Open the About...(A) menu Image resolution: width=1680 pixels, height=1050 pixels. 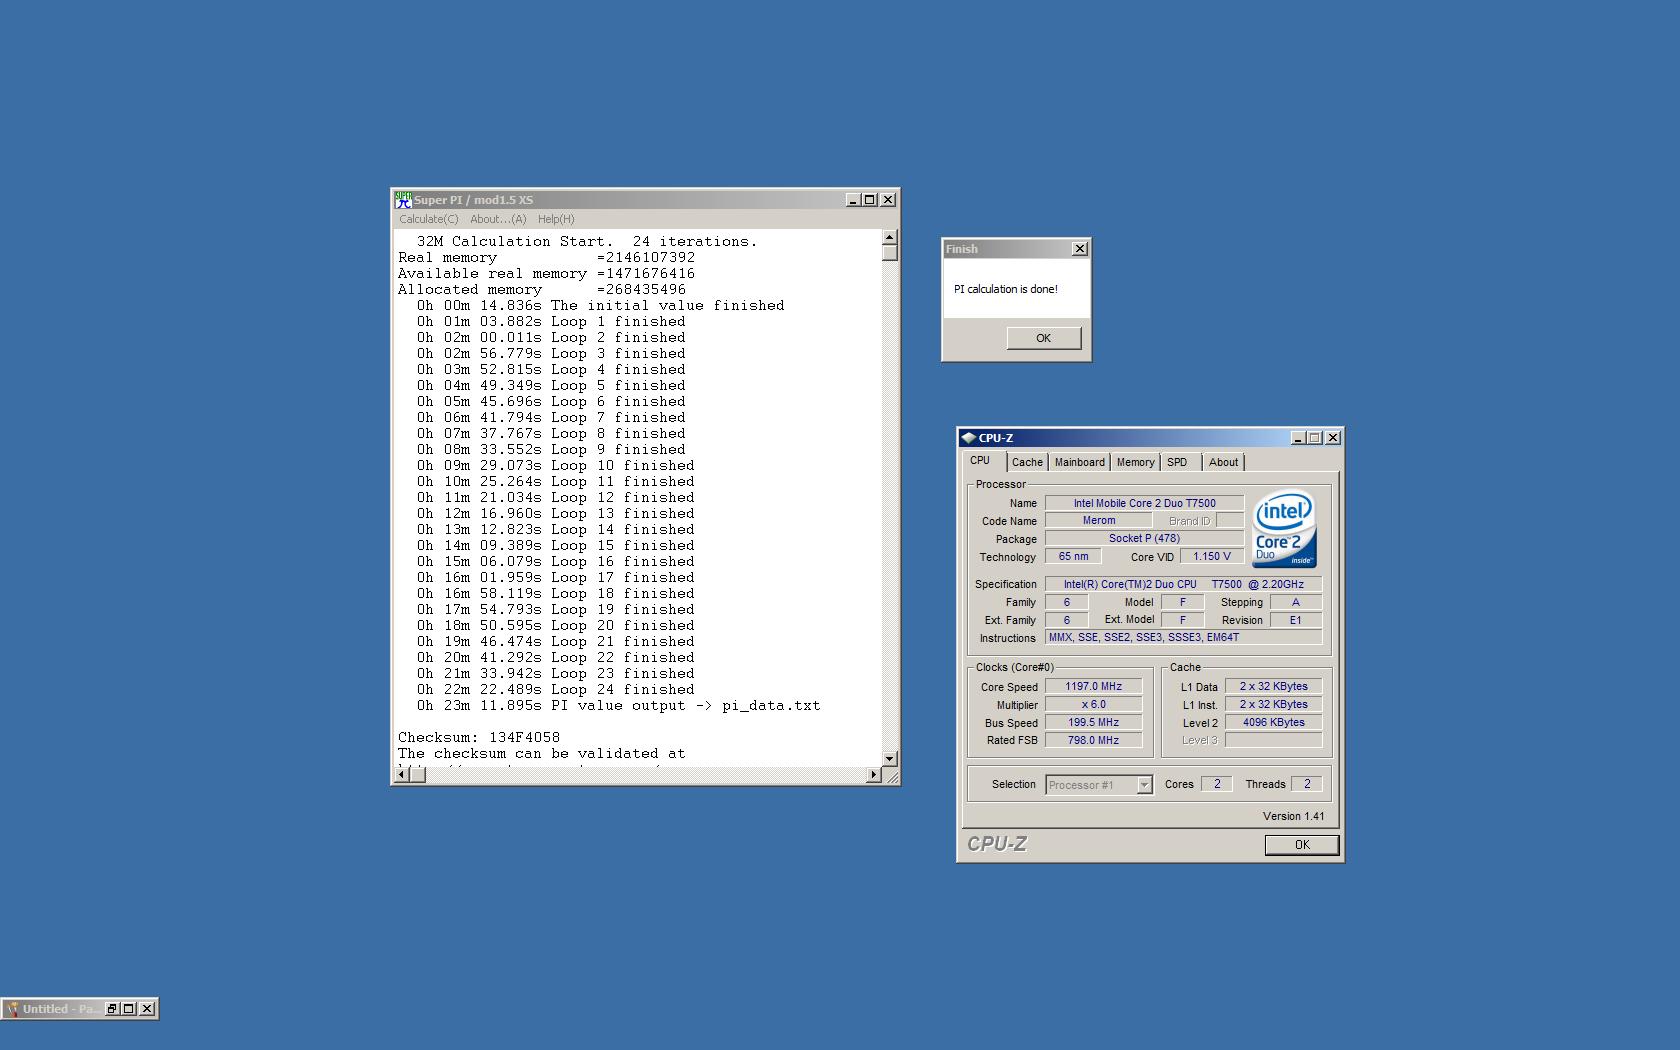click(498, 219)
